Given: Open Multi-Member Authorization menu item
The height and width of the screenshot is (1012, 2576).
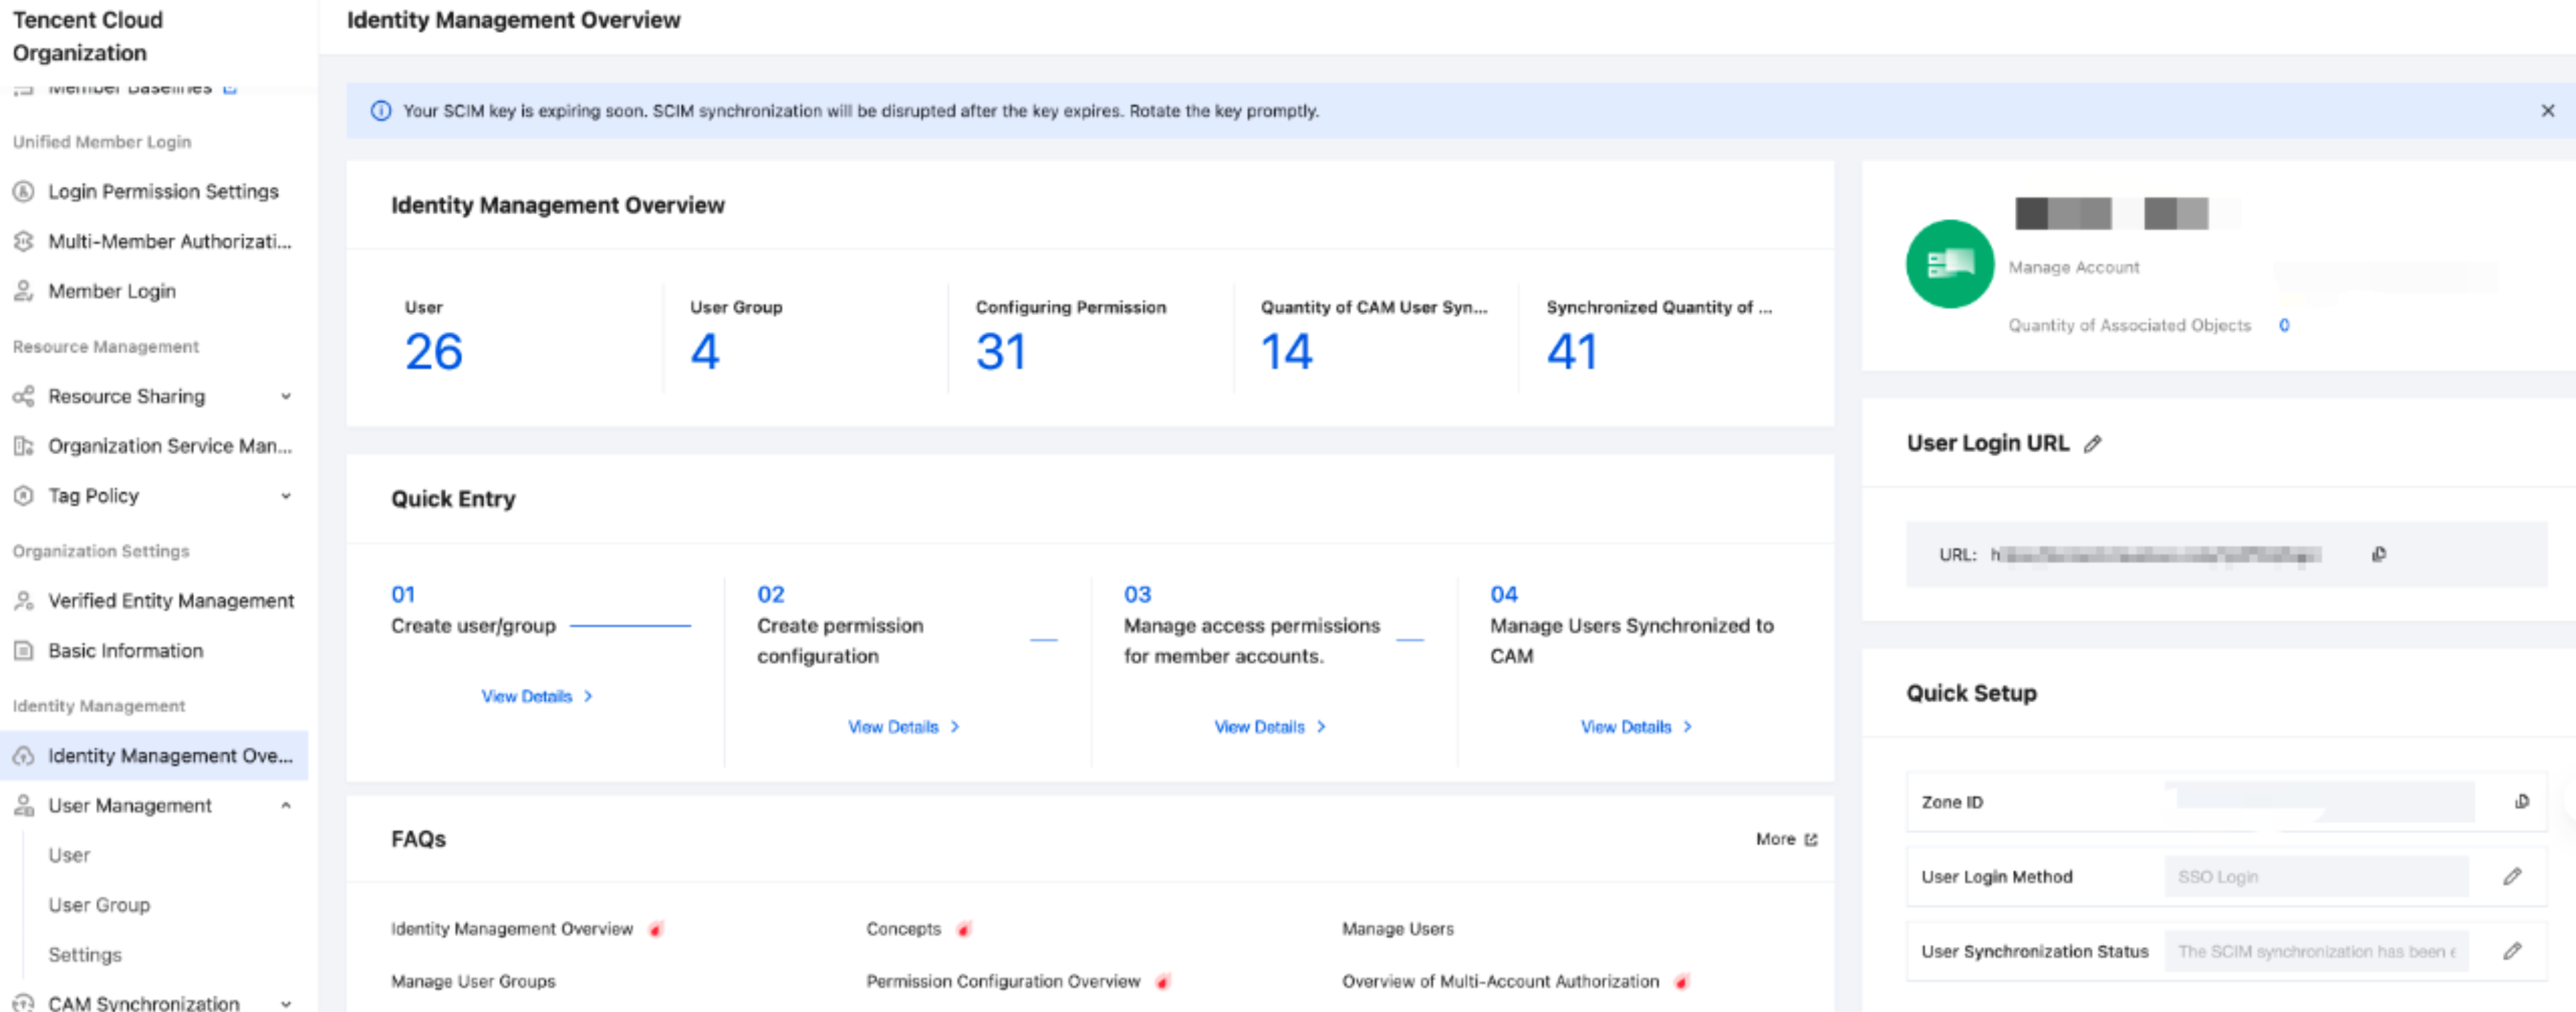Looking at the screenshot, I should tap(170, 241).
